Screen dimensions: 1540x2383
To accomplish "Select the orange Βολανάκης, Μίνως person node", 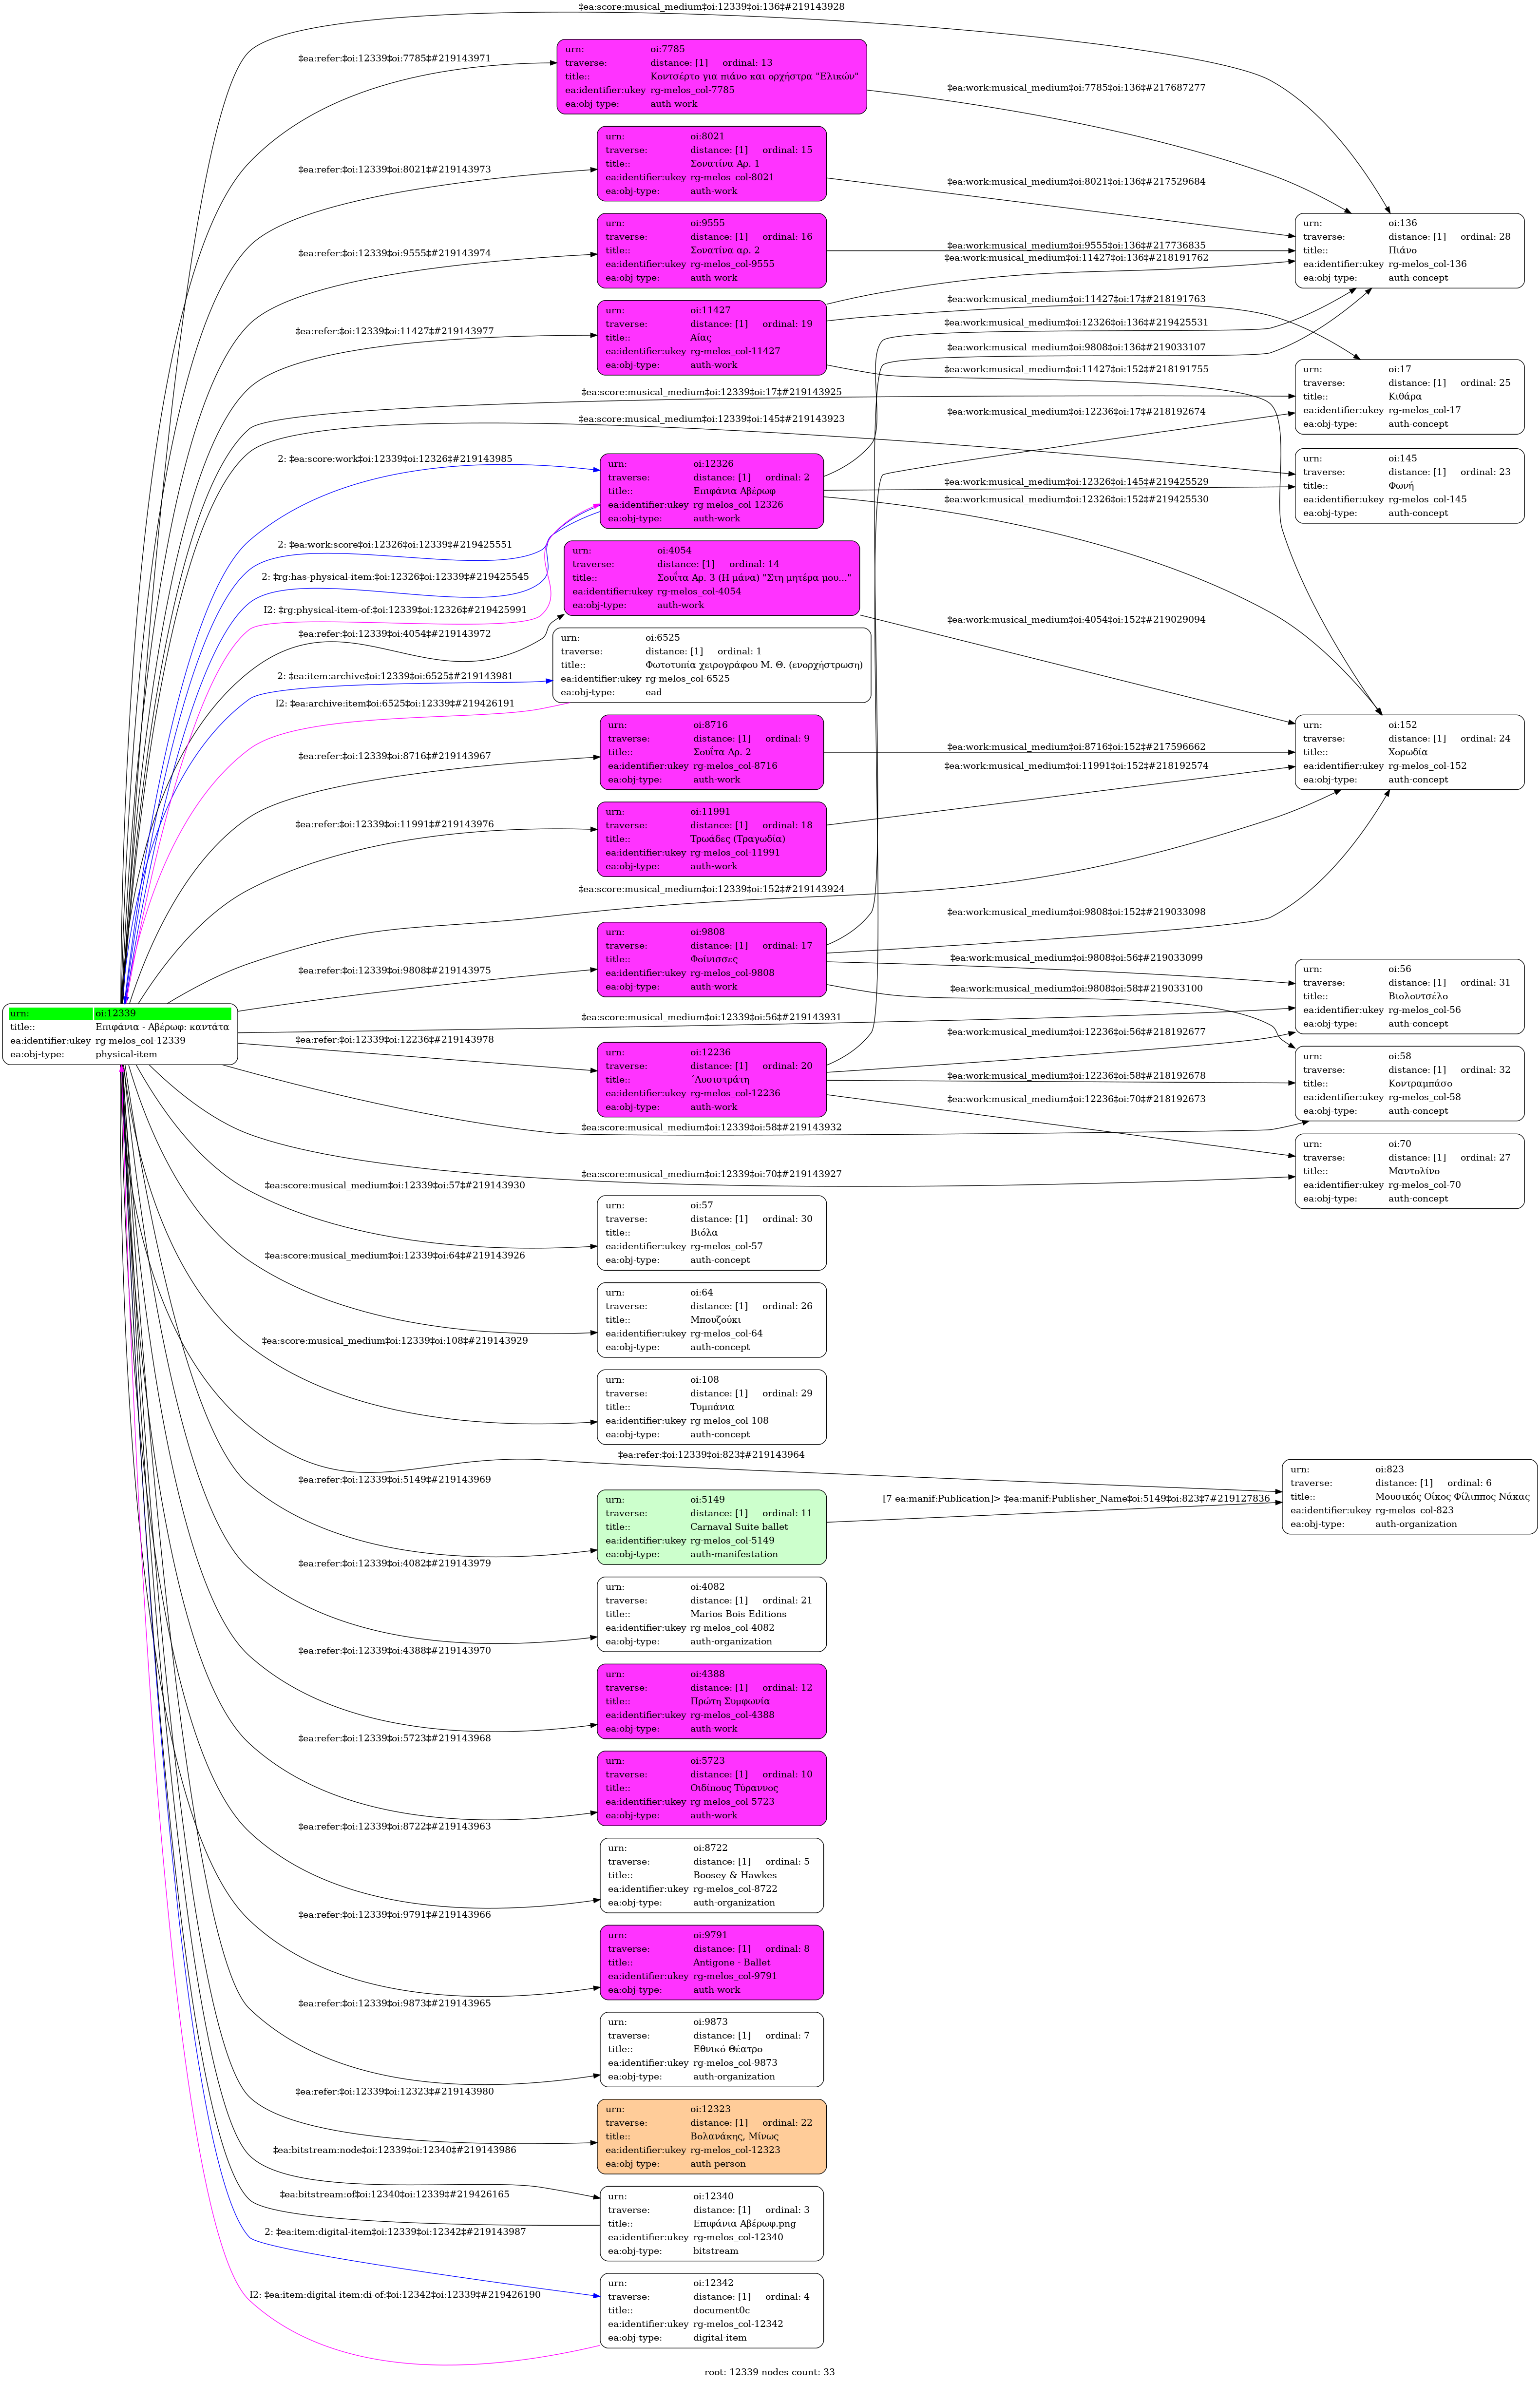I will click(x=711, y=2136).
